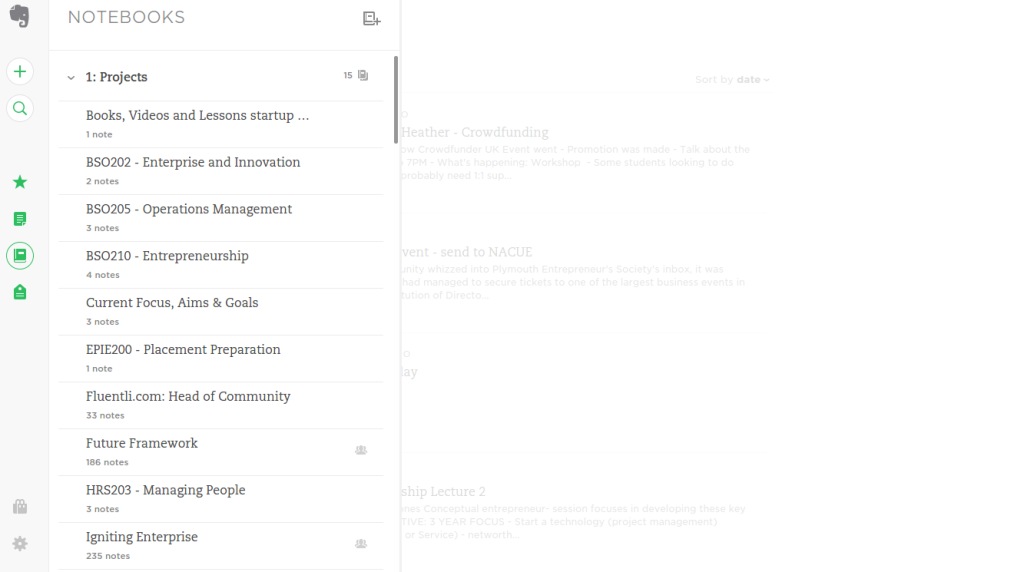This screenshot has height=572, width=1024.
Task: Open Shortcuts star icon in sidebar
Action: 20,182
